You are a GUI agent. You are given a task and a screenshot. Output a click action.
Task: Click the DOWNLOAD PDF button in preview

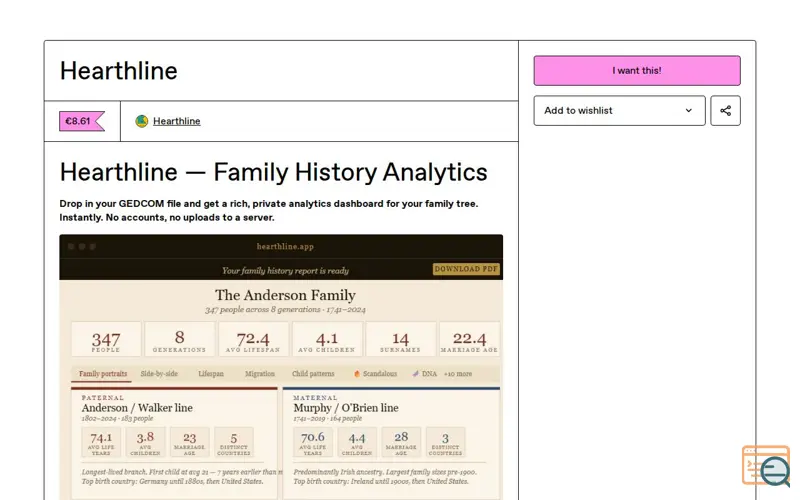[x=466, y=269]
